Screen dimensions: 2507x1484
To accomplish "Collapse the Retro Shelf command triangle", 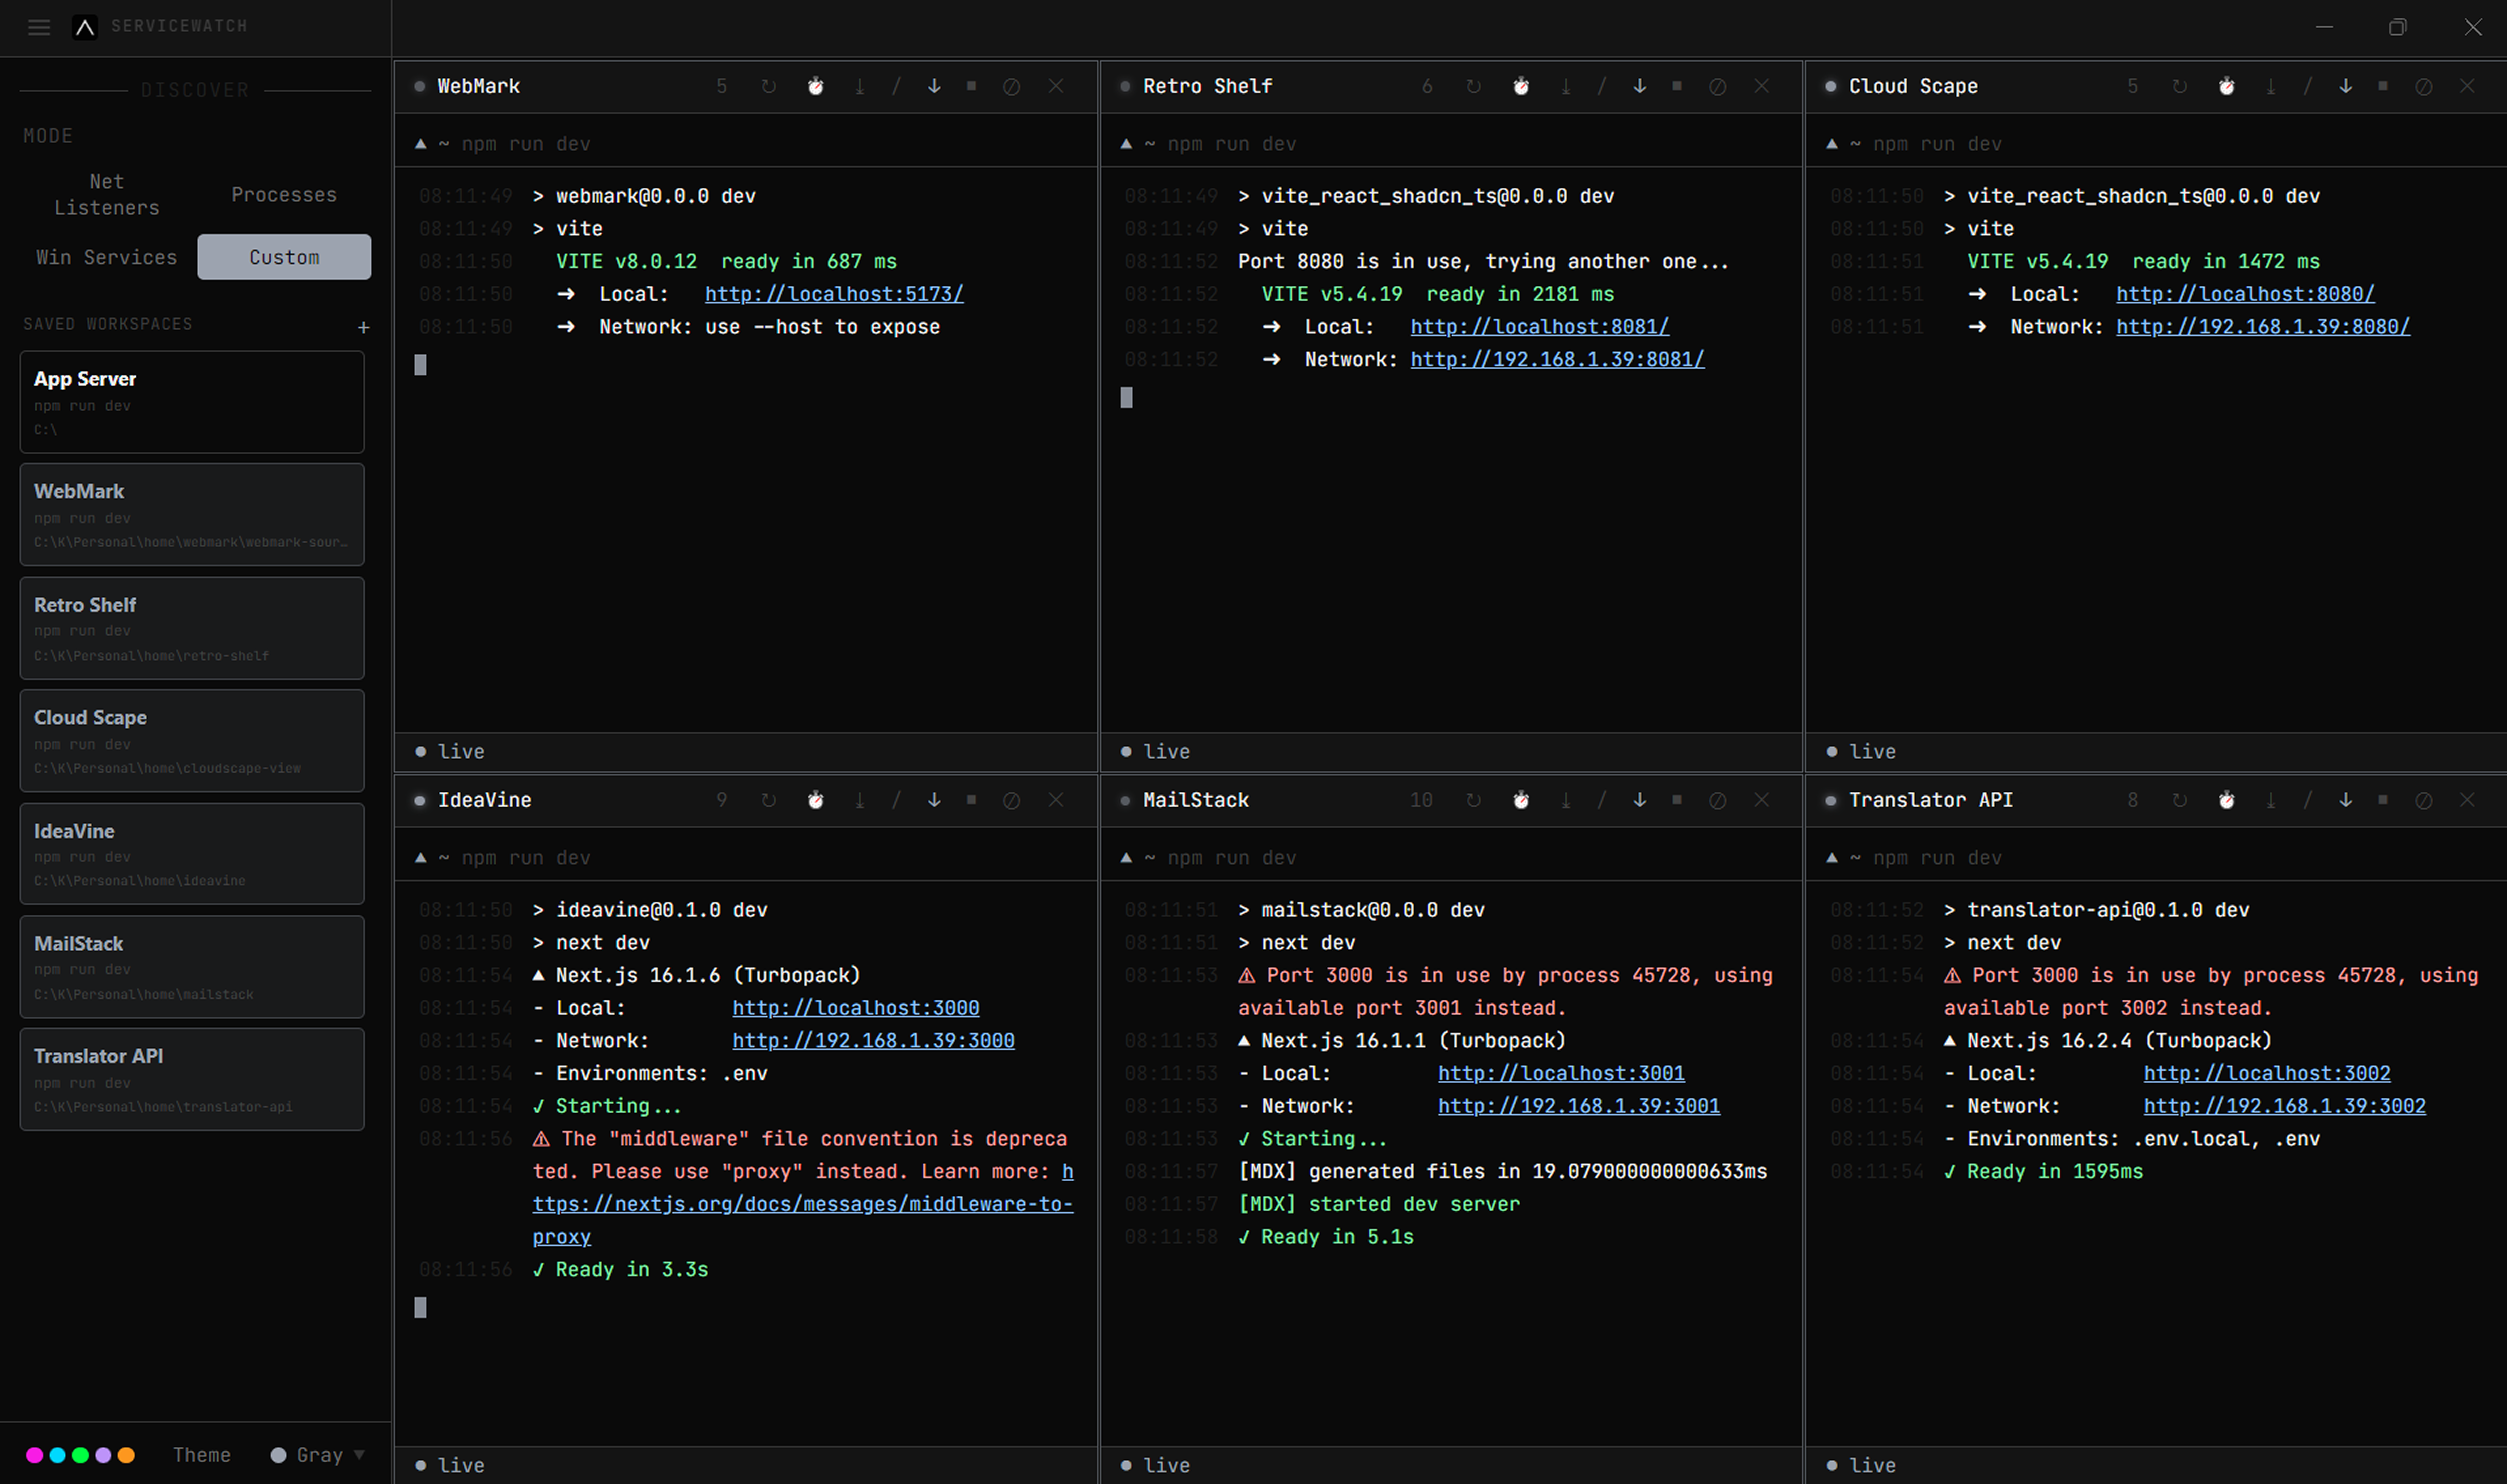I will 1127,144.
